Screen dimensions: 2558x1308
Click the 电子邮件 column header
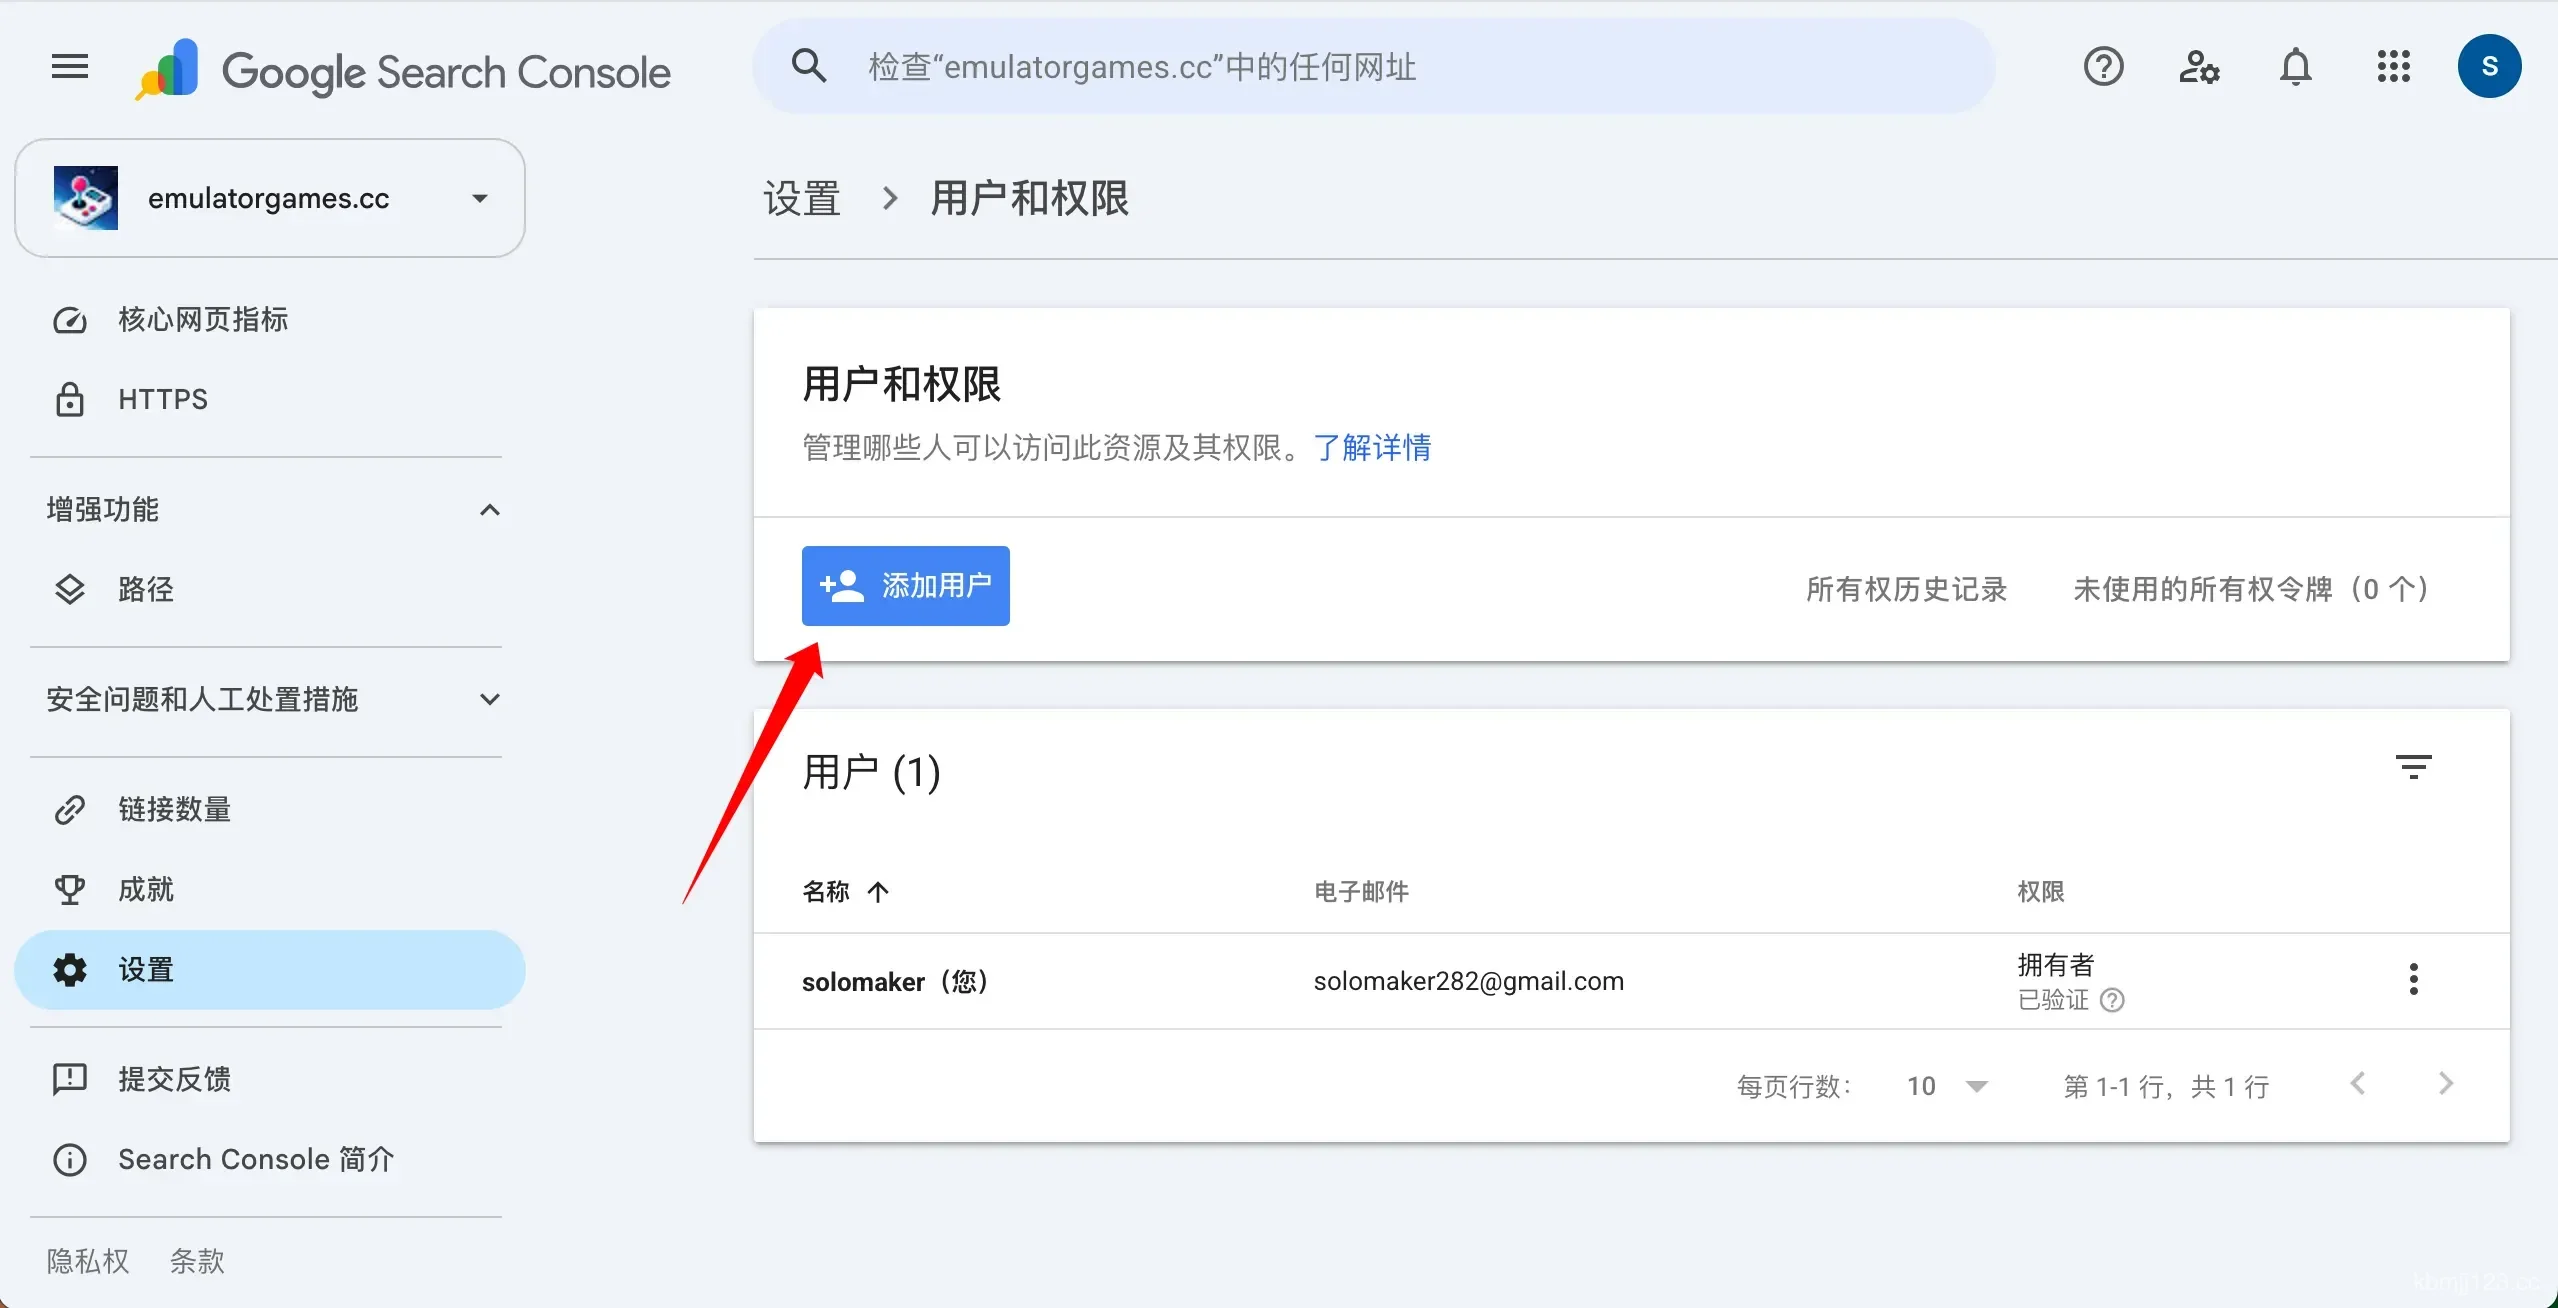click(1361, 891)
